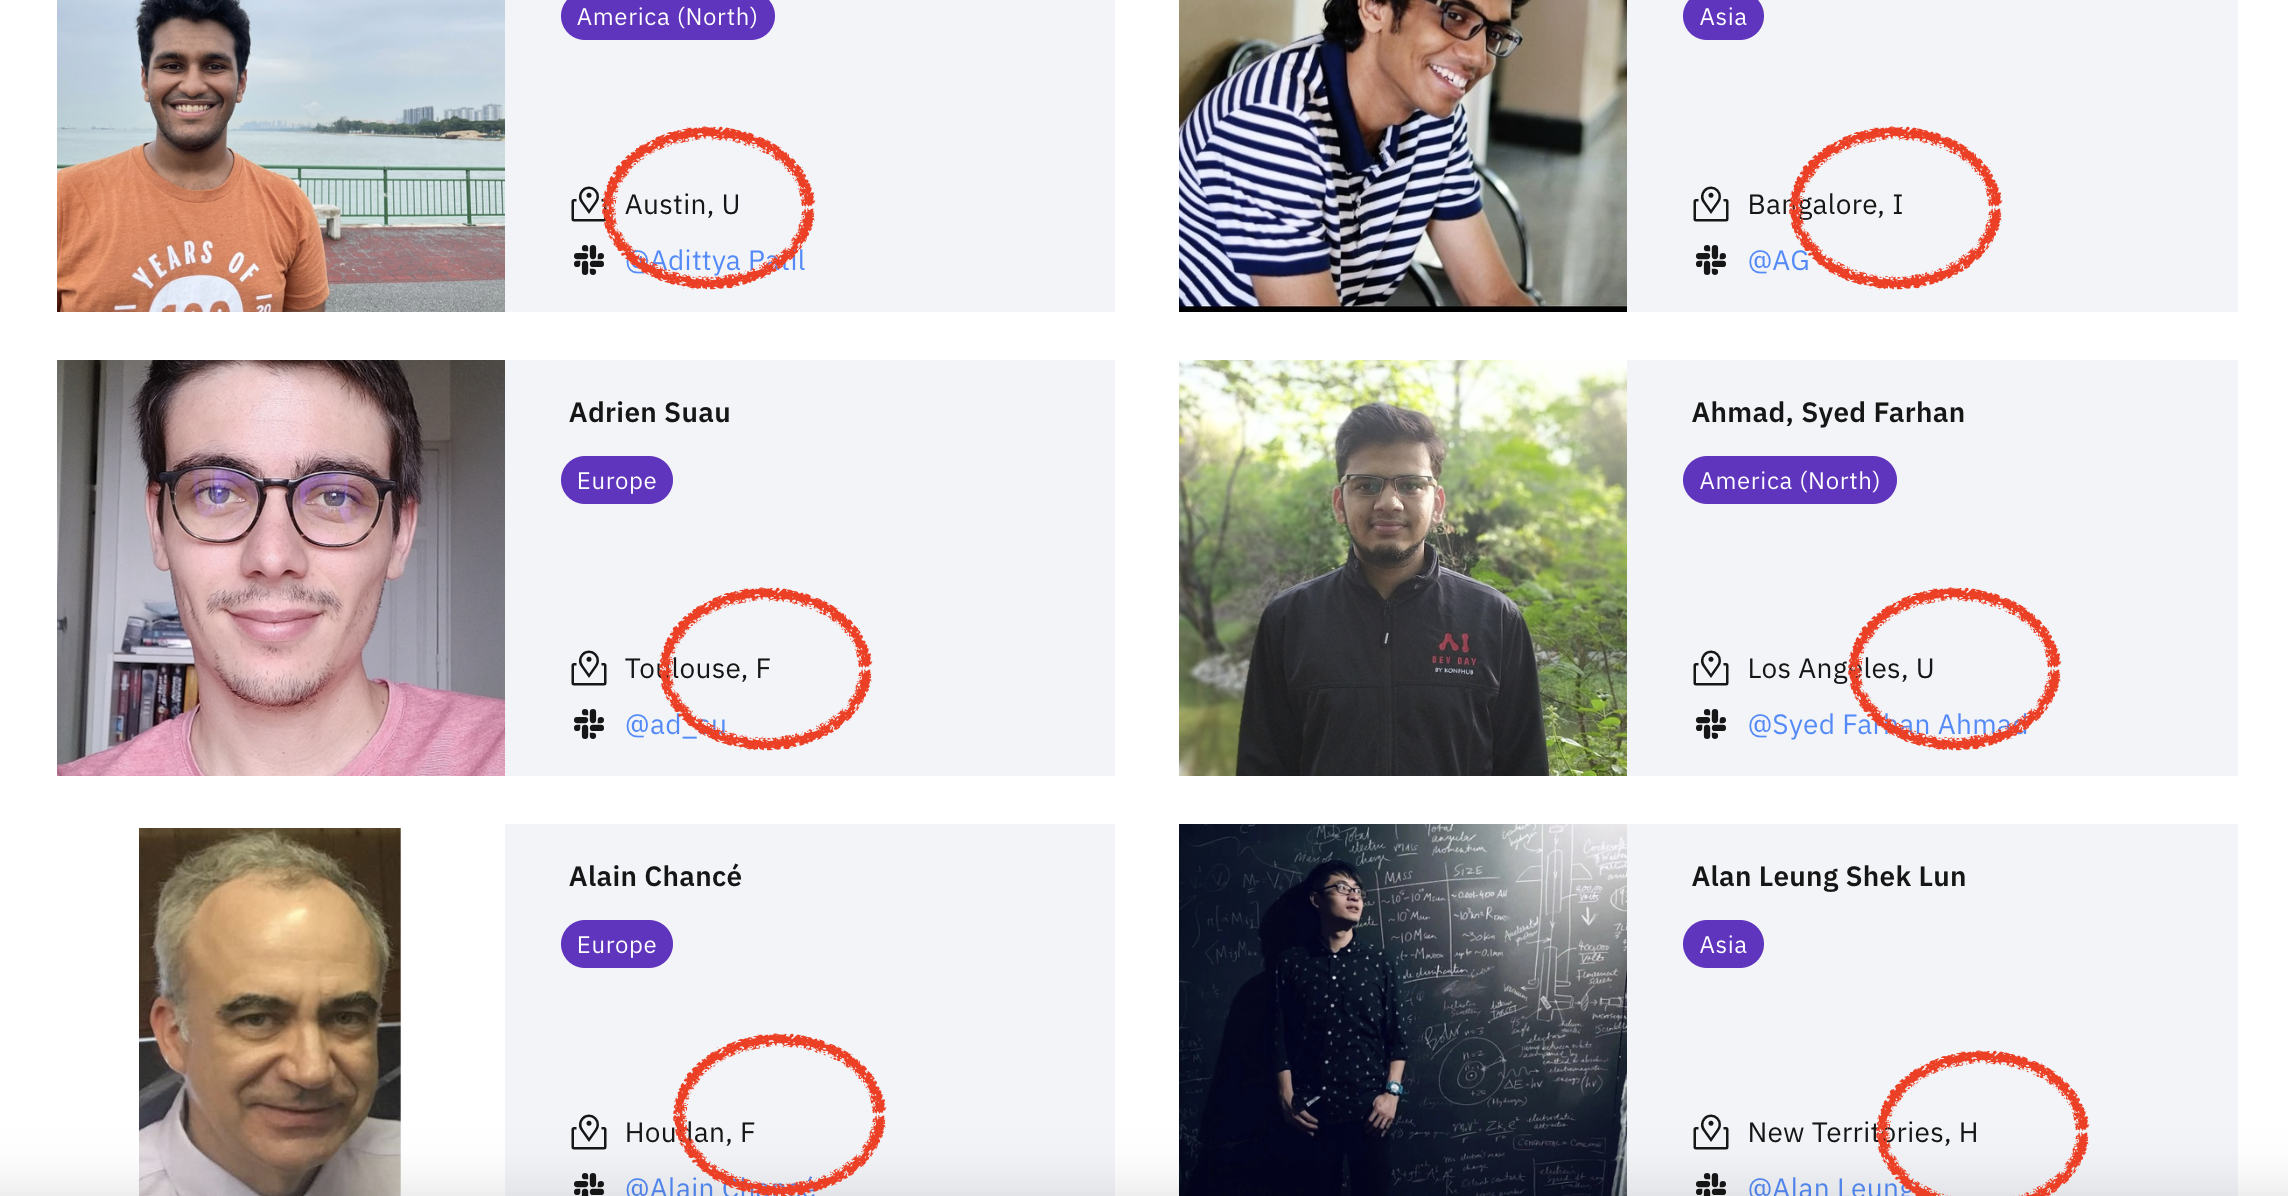2288x1196 pixels.
Task: Click the America (North) badge at top left
Action: pos(667,16)
